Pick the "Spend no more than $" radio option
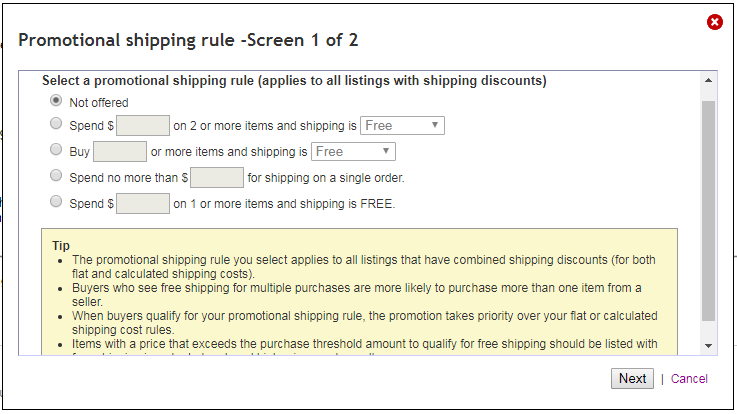 point(56,175)
